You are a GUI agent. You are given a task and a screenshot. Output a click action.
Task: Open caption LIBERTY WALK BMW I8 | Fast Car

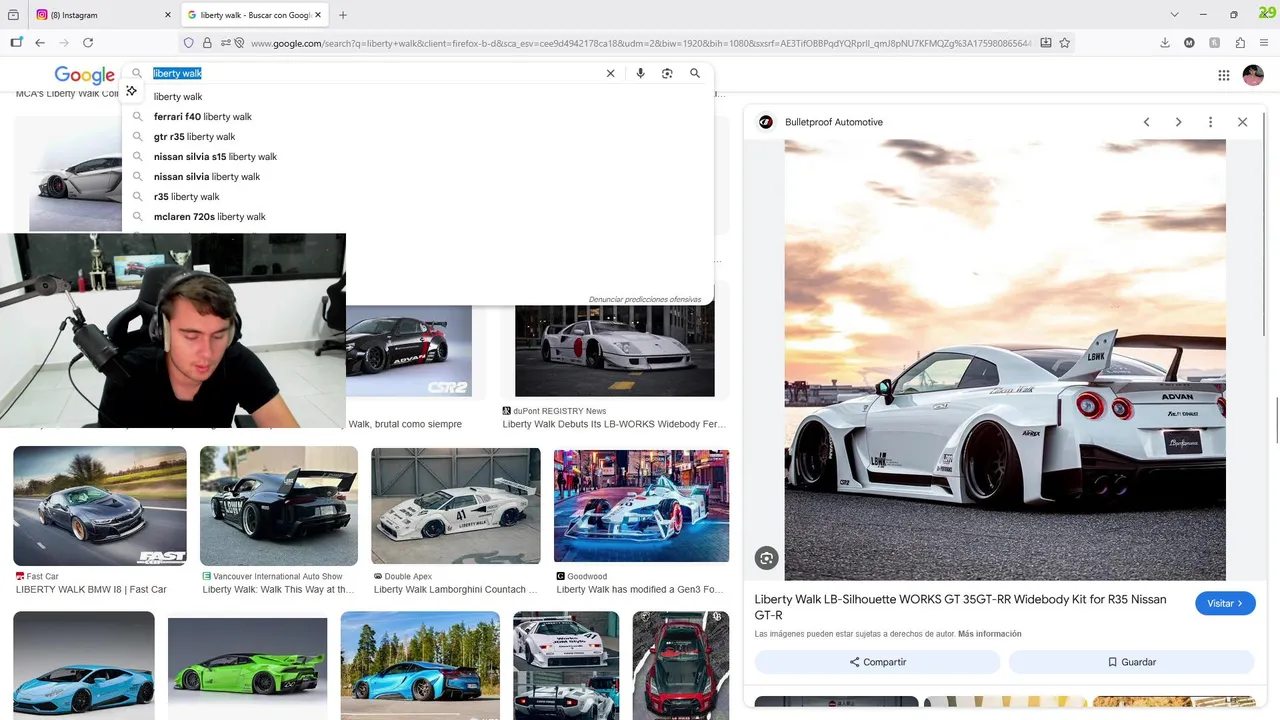point(91,590)
